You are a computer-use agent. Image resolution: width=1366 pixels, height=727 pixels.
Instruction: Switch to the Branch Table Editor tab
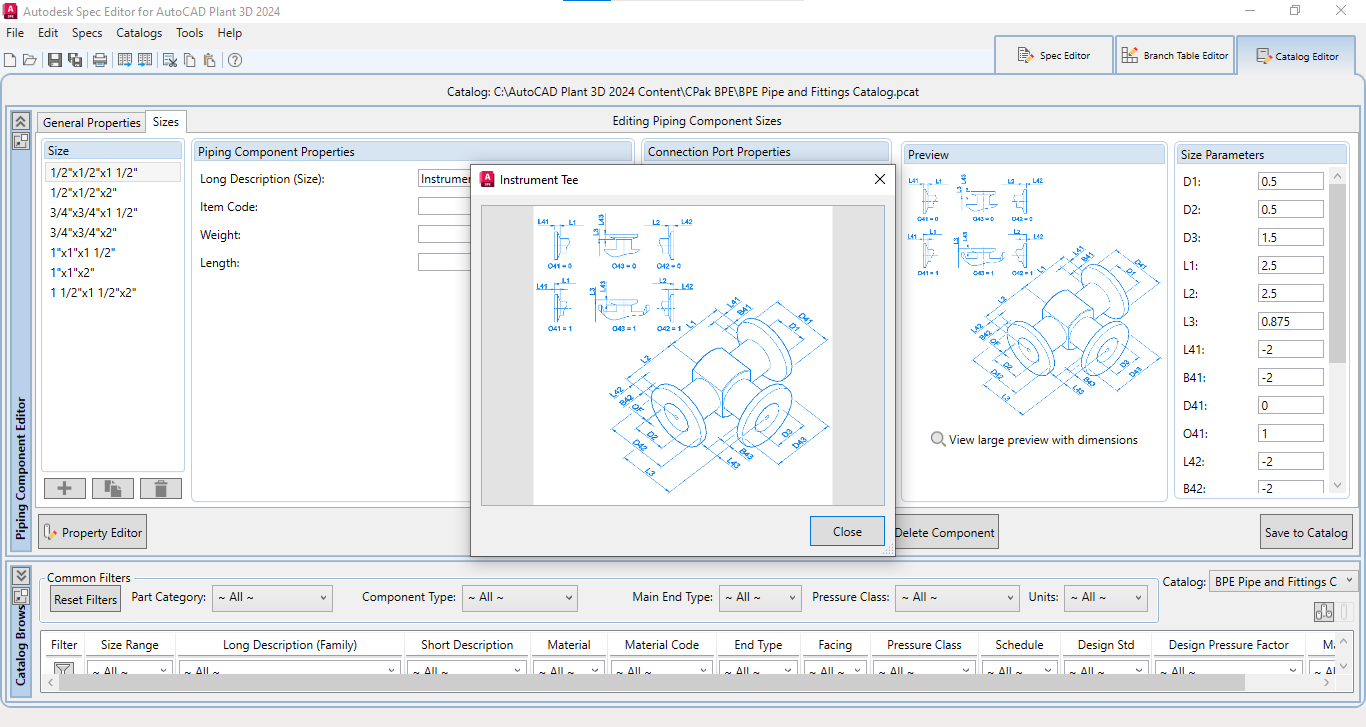(1175, 55)
